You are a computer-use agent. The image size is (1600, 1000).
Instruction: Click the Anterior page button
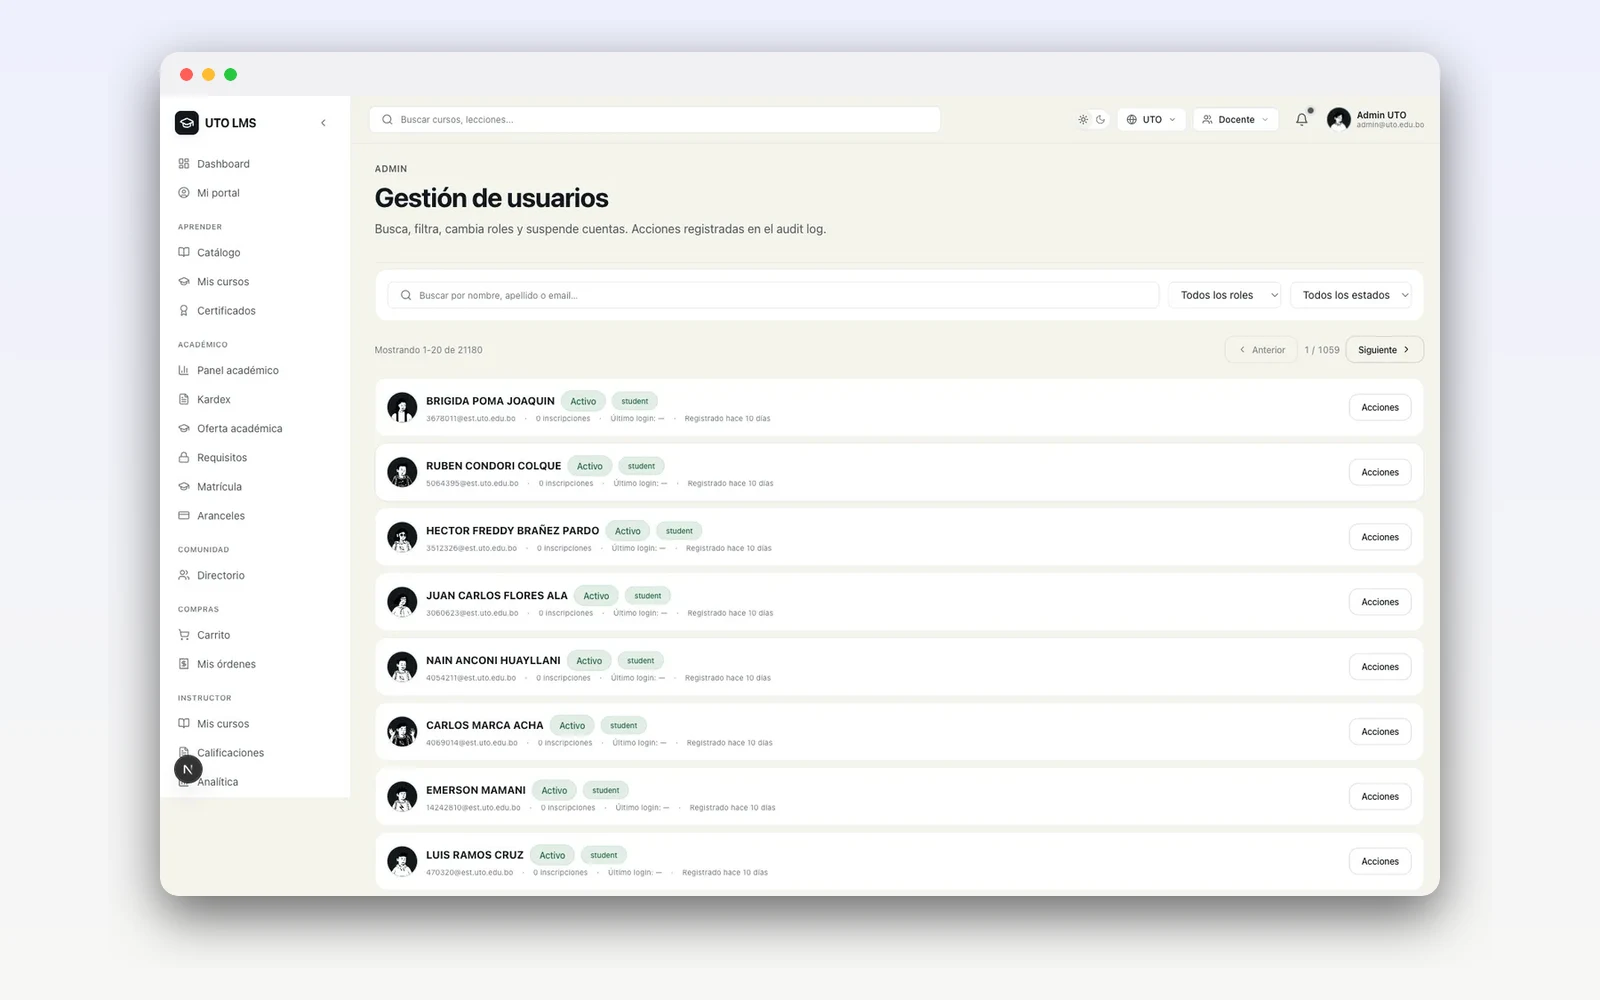[x=1261, y=350]
